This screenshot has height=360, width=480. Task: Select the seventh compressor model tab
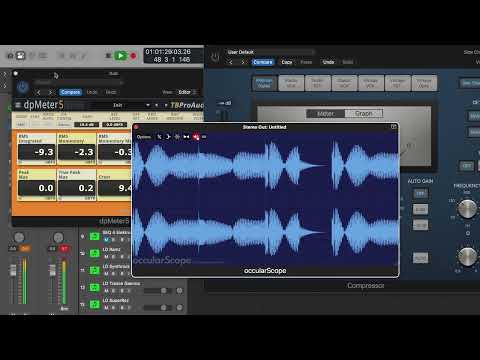tap(424, 83)
